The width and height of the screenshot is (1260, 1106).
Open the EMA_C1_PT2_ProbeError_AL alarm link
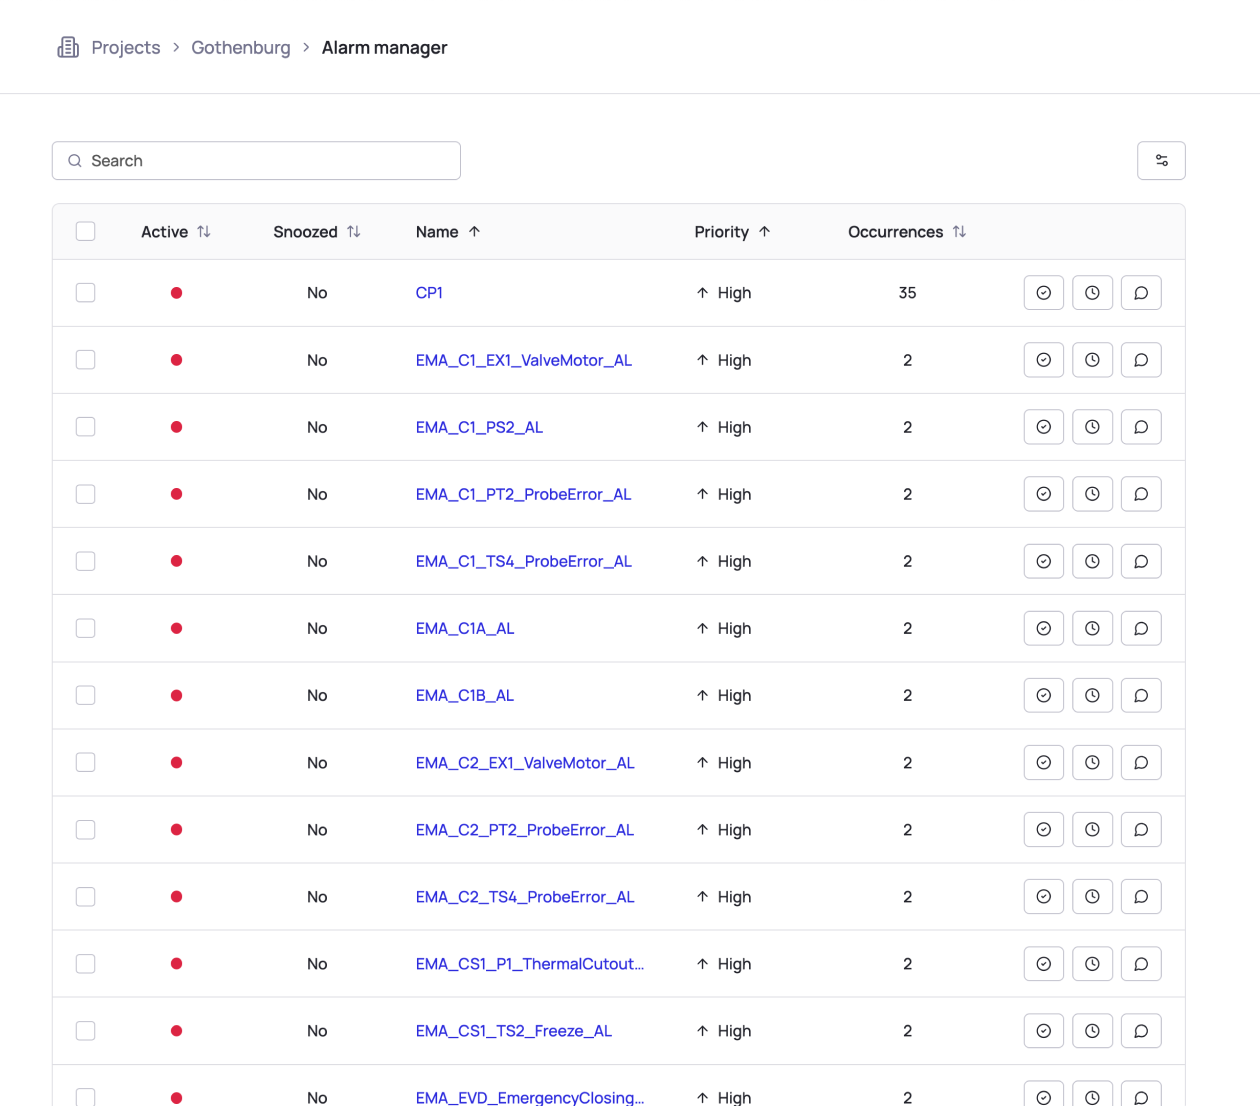(x=523, y=494)
